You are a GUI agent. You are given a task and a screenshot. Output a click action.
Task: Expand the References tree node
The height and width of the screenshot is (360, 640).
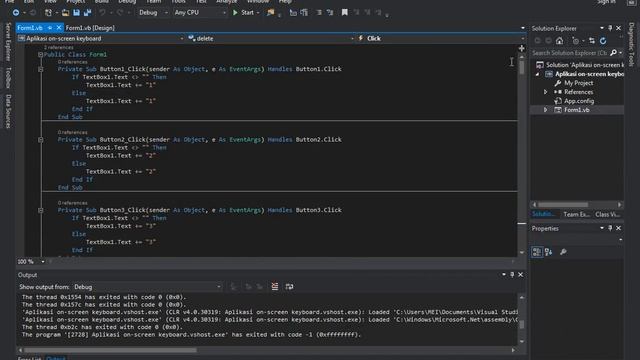[546, 92]
